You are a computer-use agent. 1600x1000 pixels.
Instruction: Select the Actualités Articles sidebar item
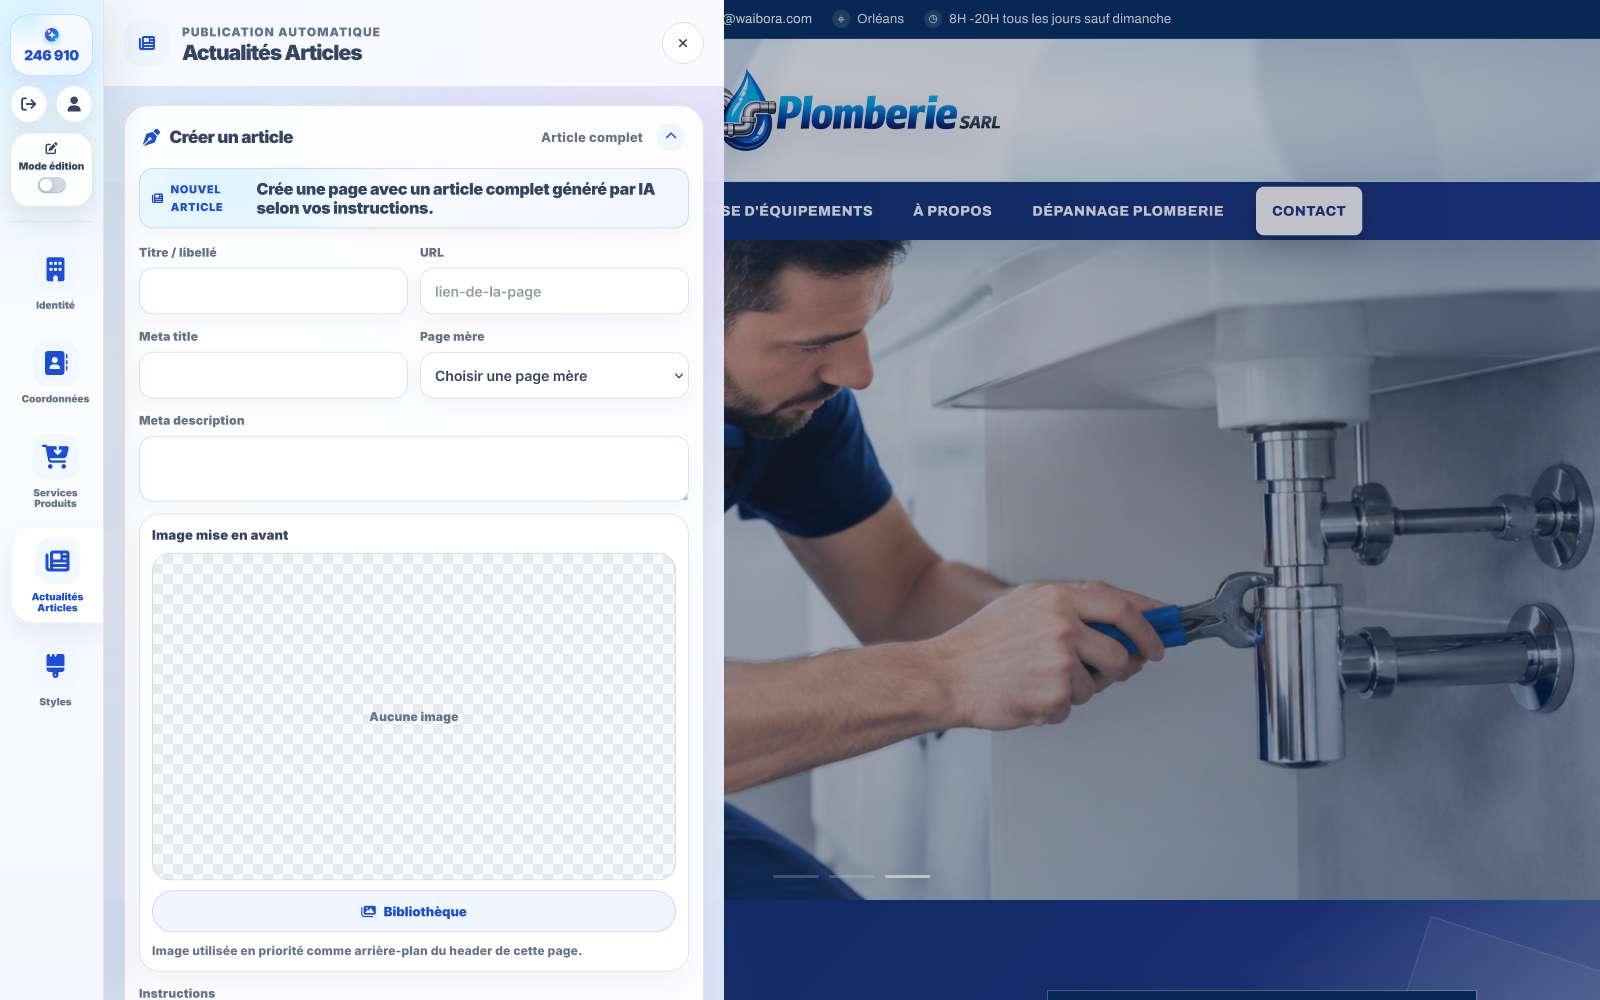[x=57, y=576]
